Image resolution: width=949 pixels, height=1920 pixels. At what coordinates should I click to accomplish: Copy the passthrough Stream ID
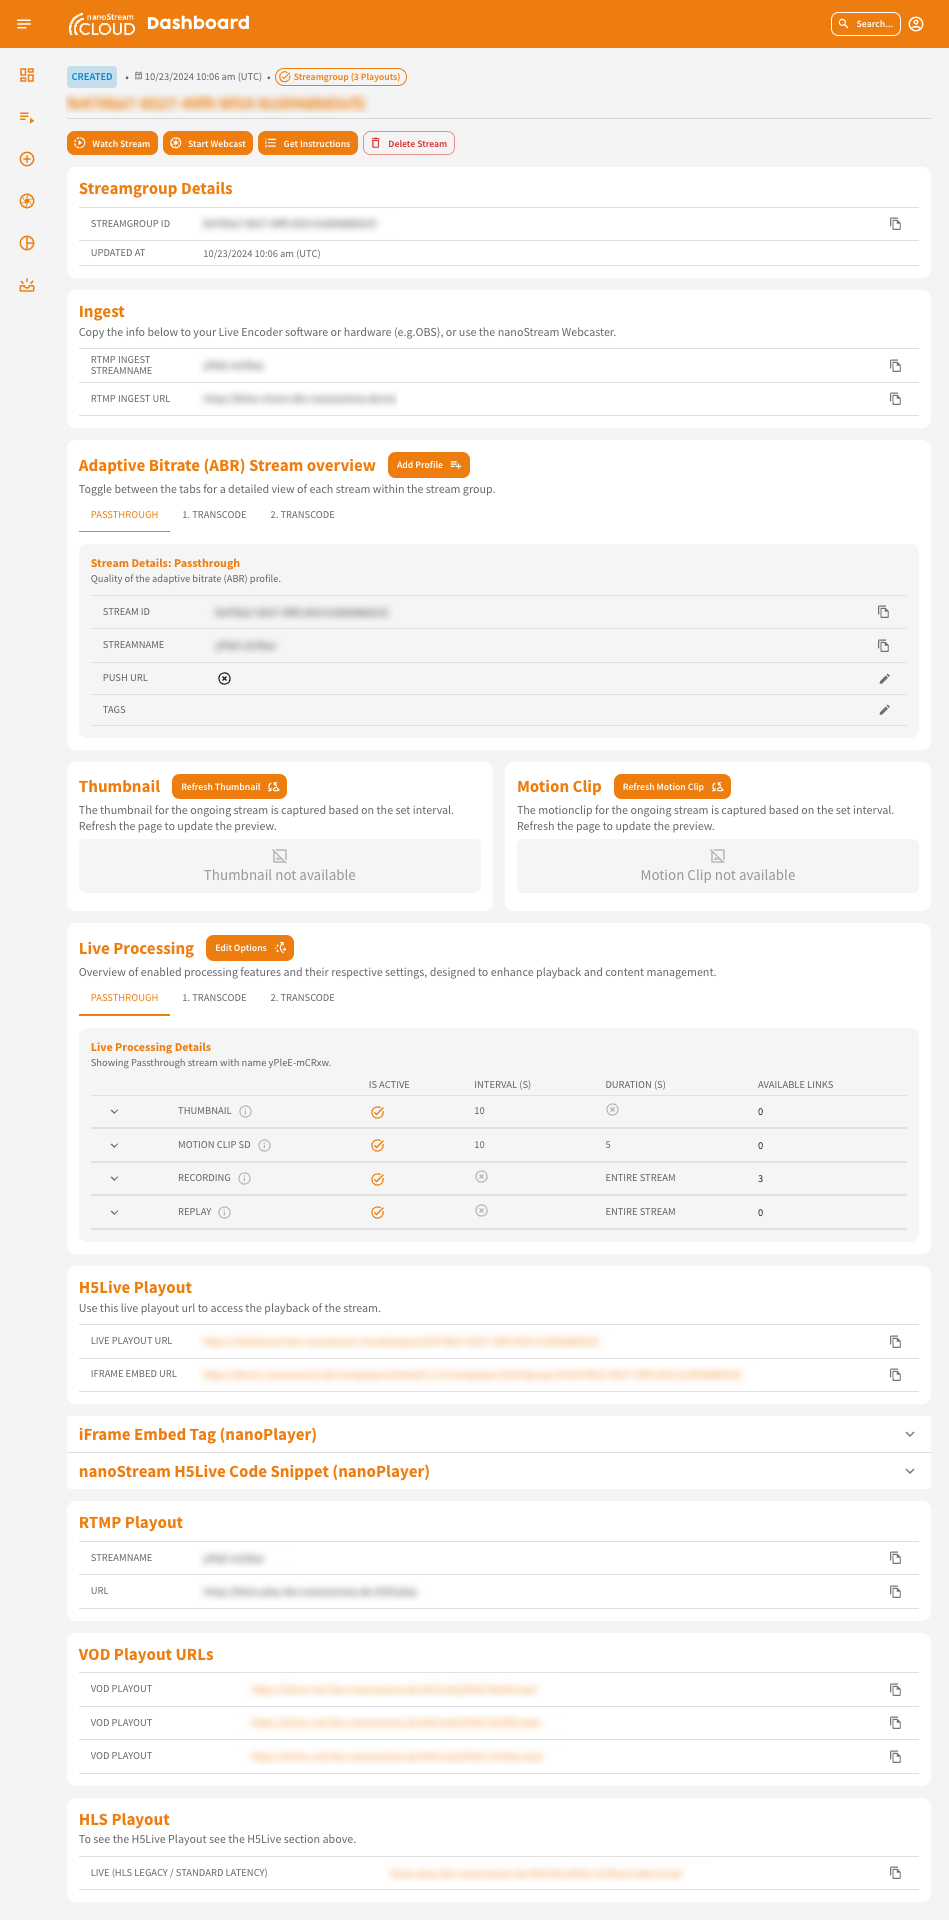(884, 612)
